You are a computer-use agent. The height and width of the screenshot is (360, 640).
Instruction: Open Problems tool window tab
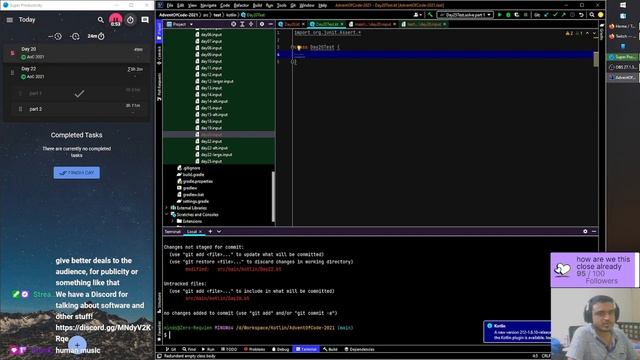[x=254, y=349]
